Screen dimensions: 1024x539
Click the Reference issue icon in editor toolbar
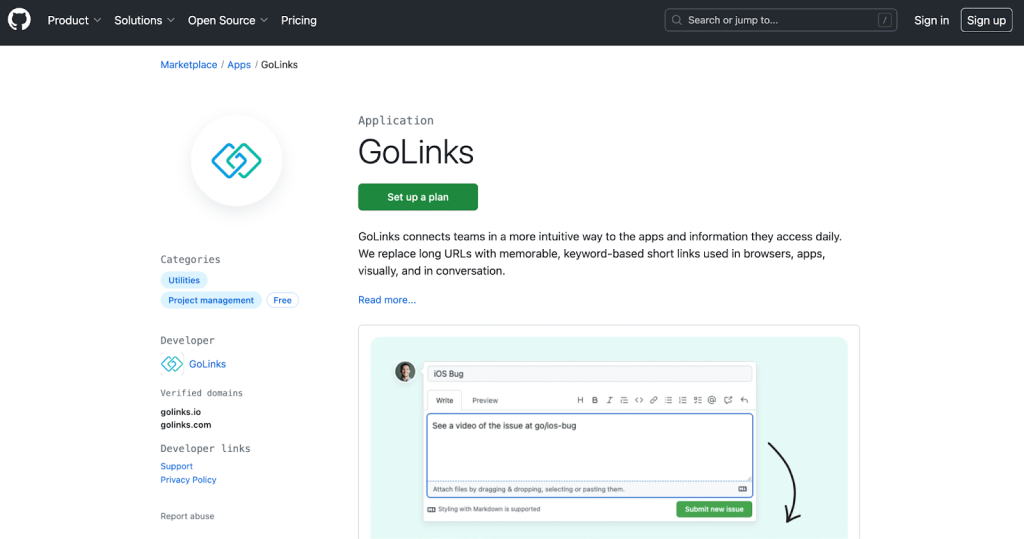coord(728,400)
